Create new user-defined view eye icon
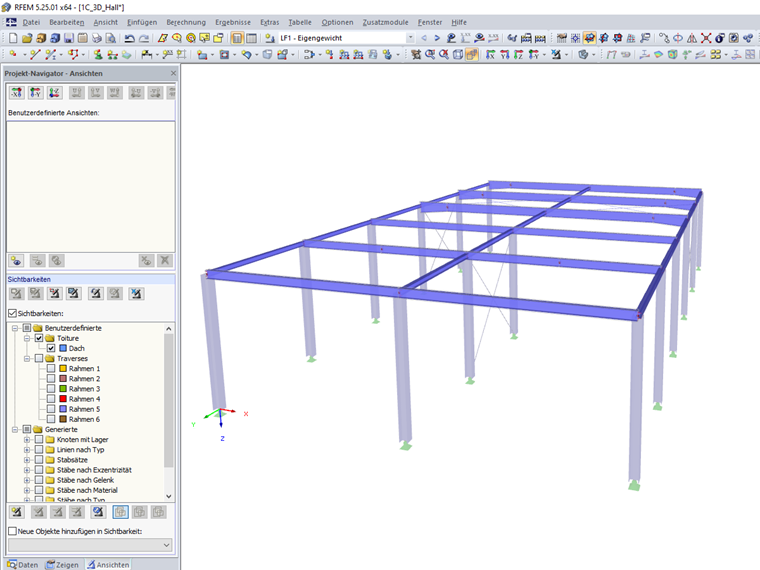 point(16,261)
